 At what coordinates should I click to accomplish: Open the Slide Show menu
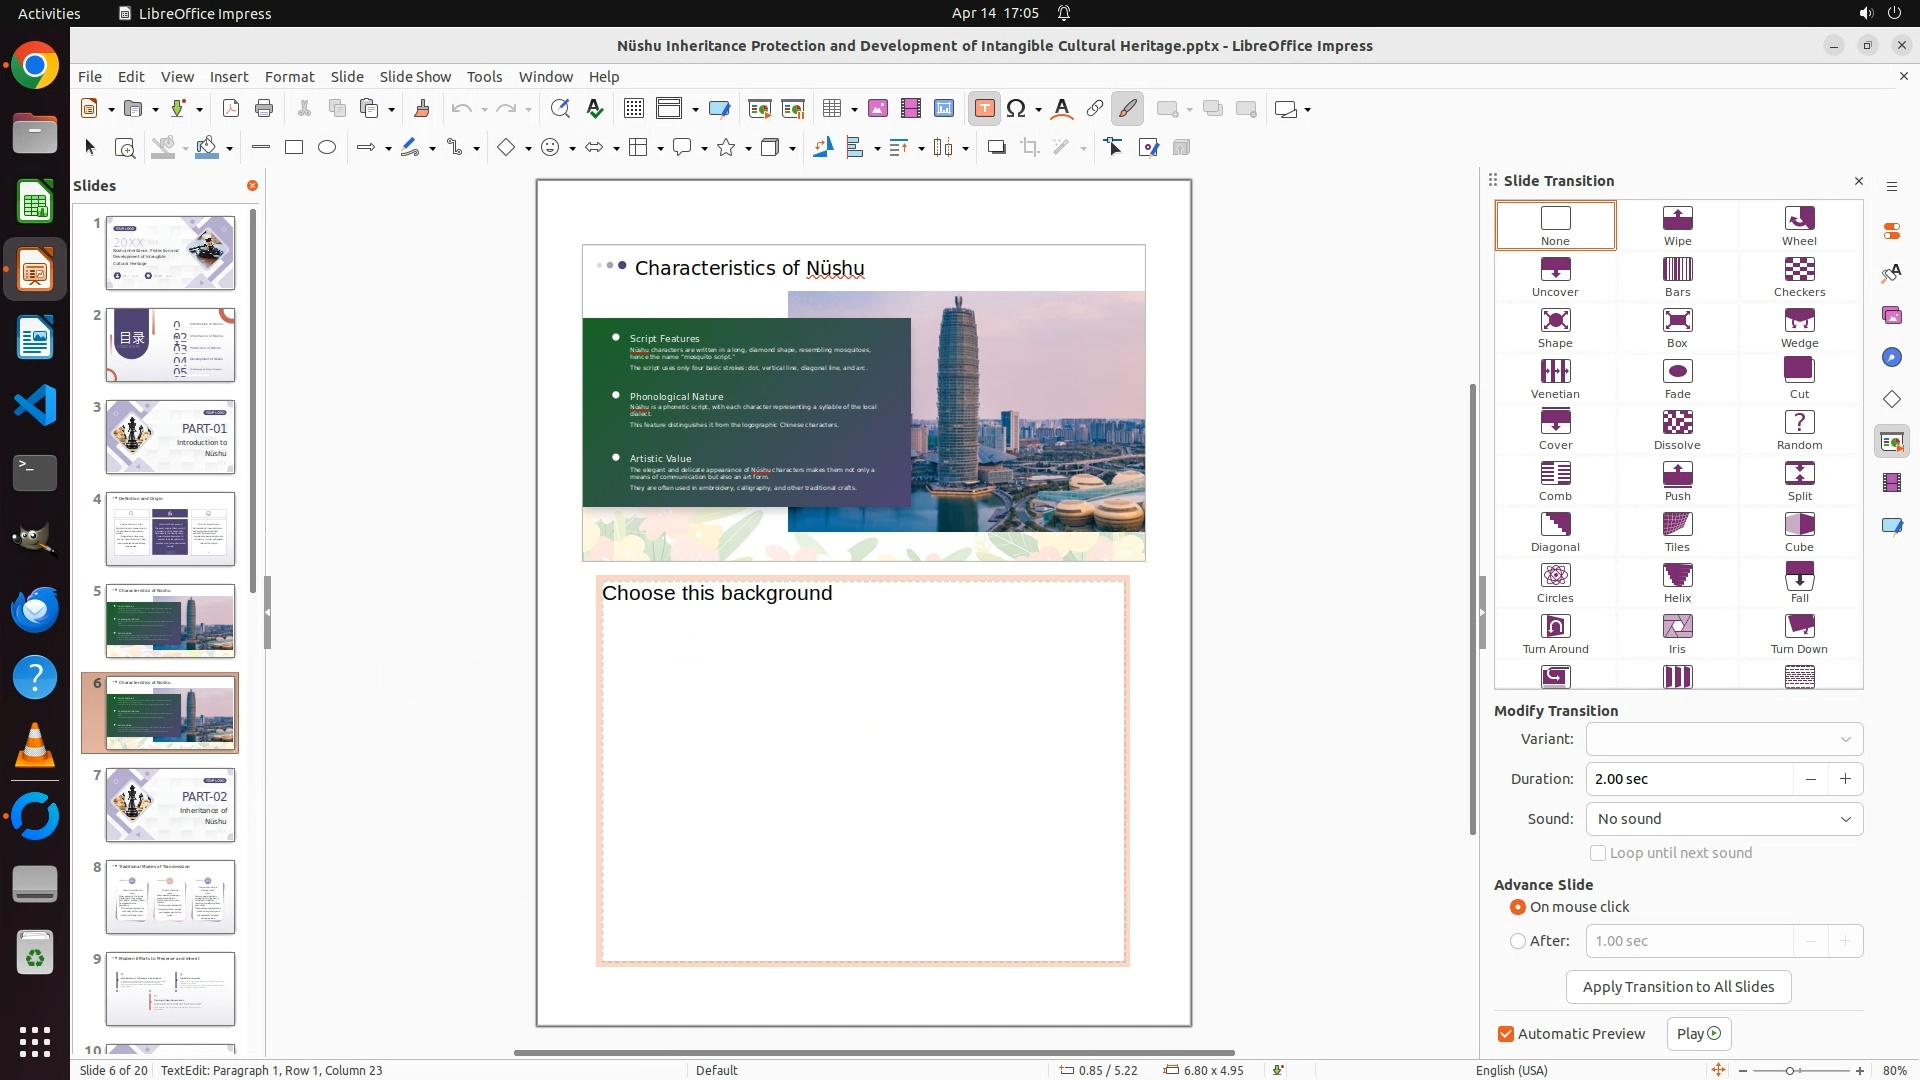click(415, 77)
